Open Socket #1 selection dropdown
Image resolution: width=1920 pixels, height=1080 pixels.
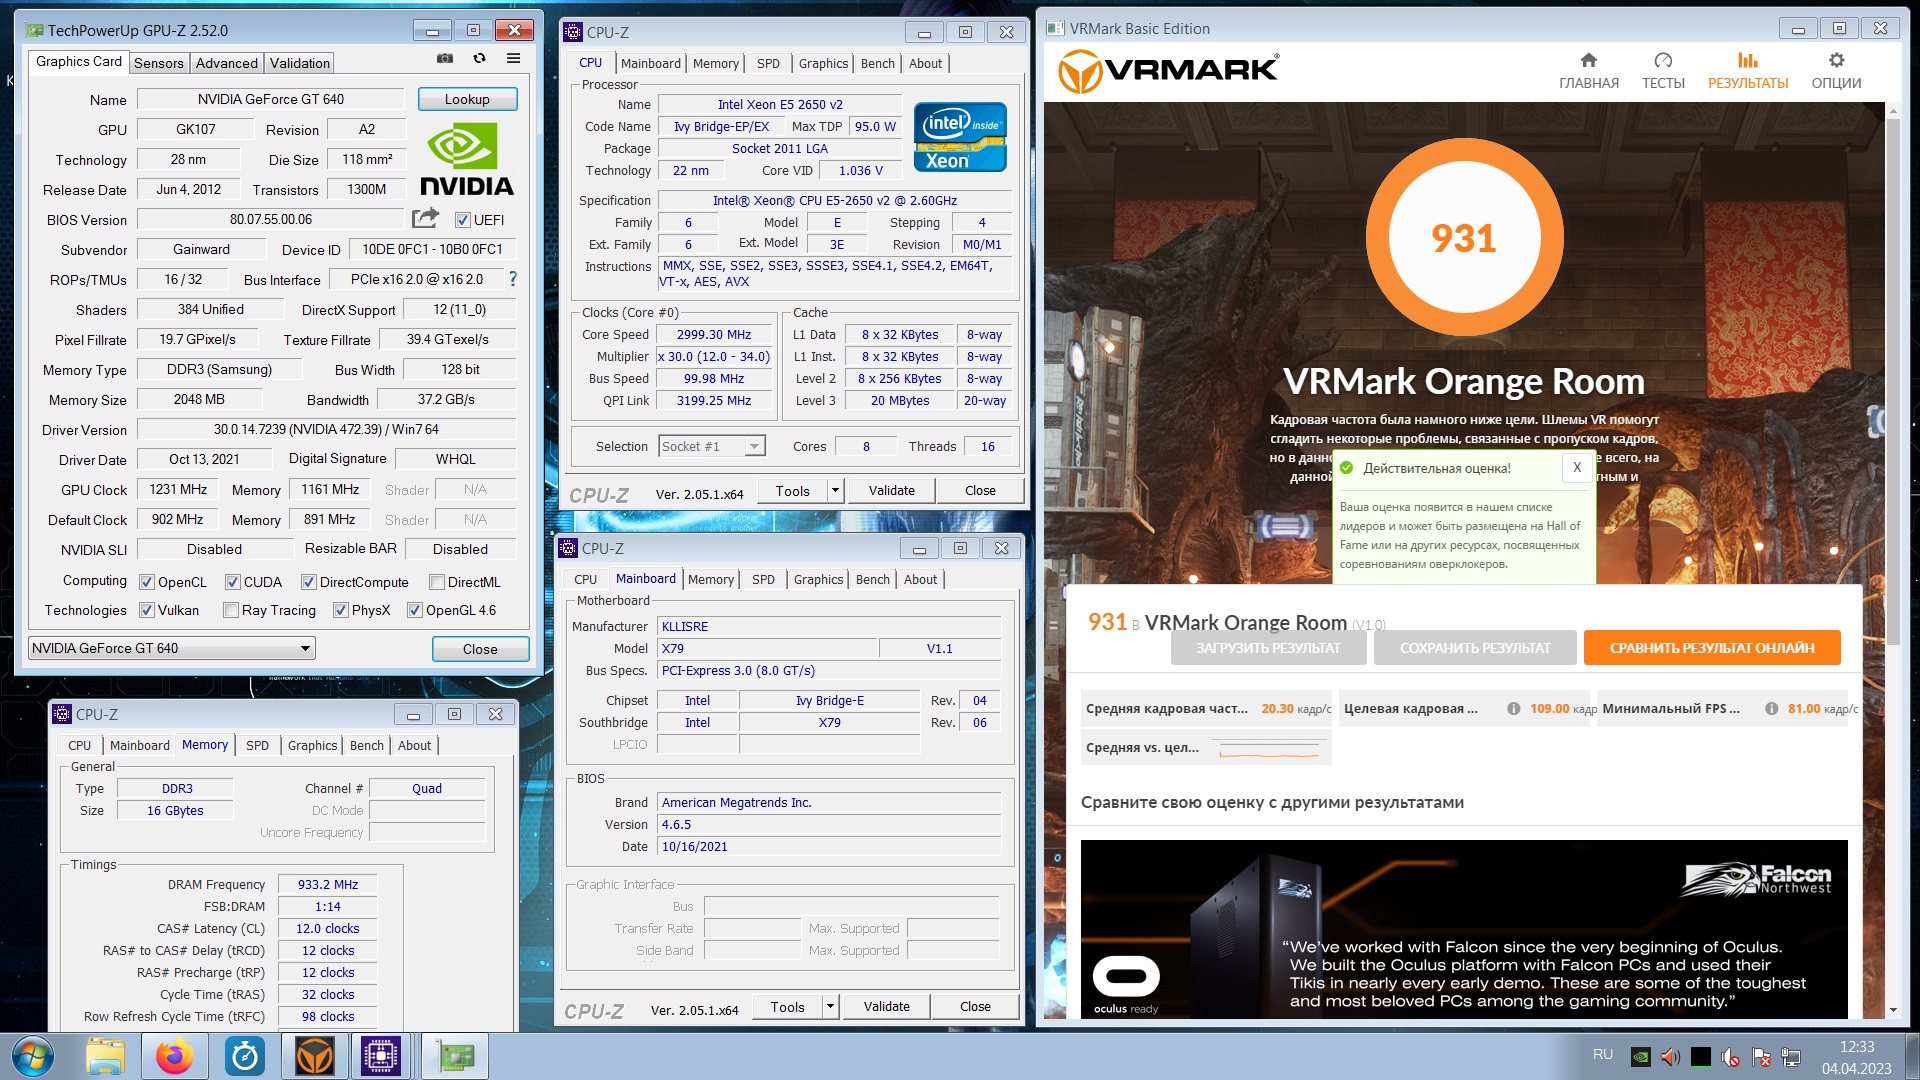[x=712, y=446]
